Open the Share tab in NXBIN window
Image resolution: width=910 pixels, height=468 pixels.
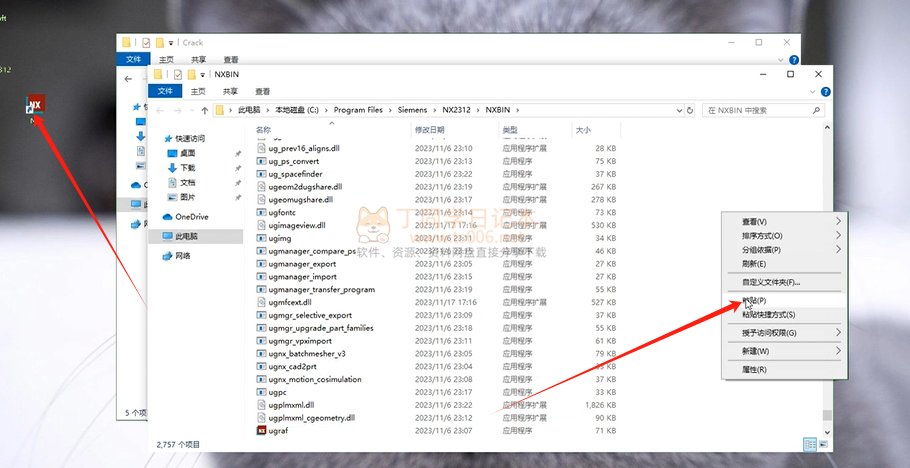(x=230, y=91)
